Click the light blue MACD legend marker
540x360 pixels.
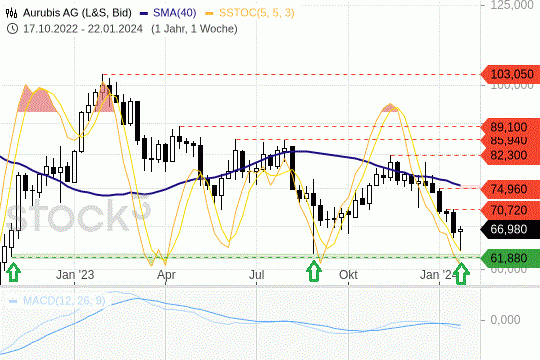(13, 301)
